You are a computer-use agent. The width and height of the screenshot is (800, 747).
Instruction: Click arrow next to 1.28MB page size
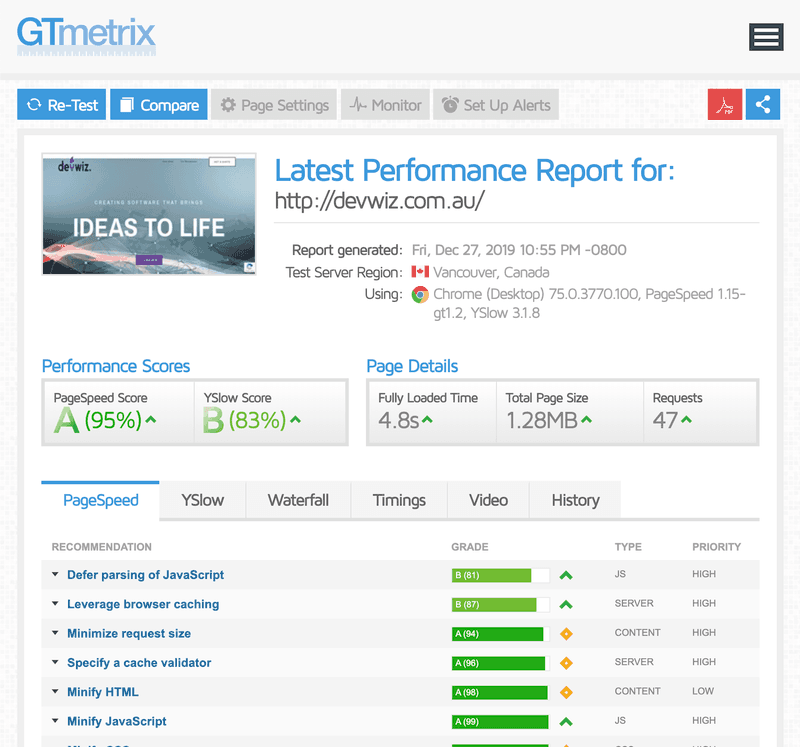pos(586,419)
